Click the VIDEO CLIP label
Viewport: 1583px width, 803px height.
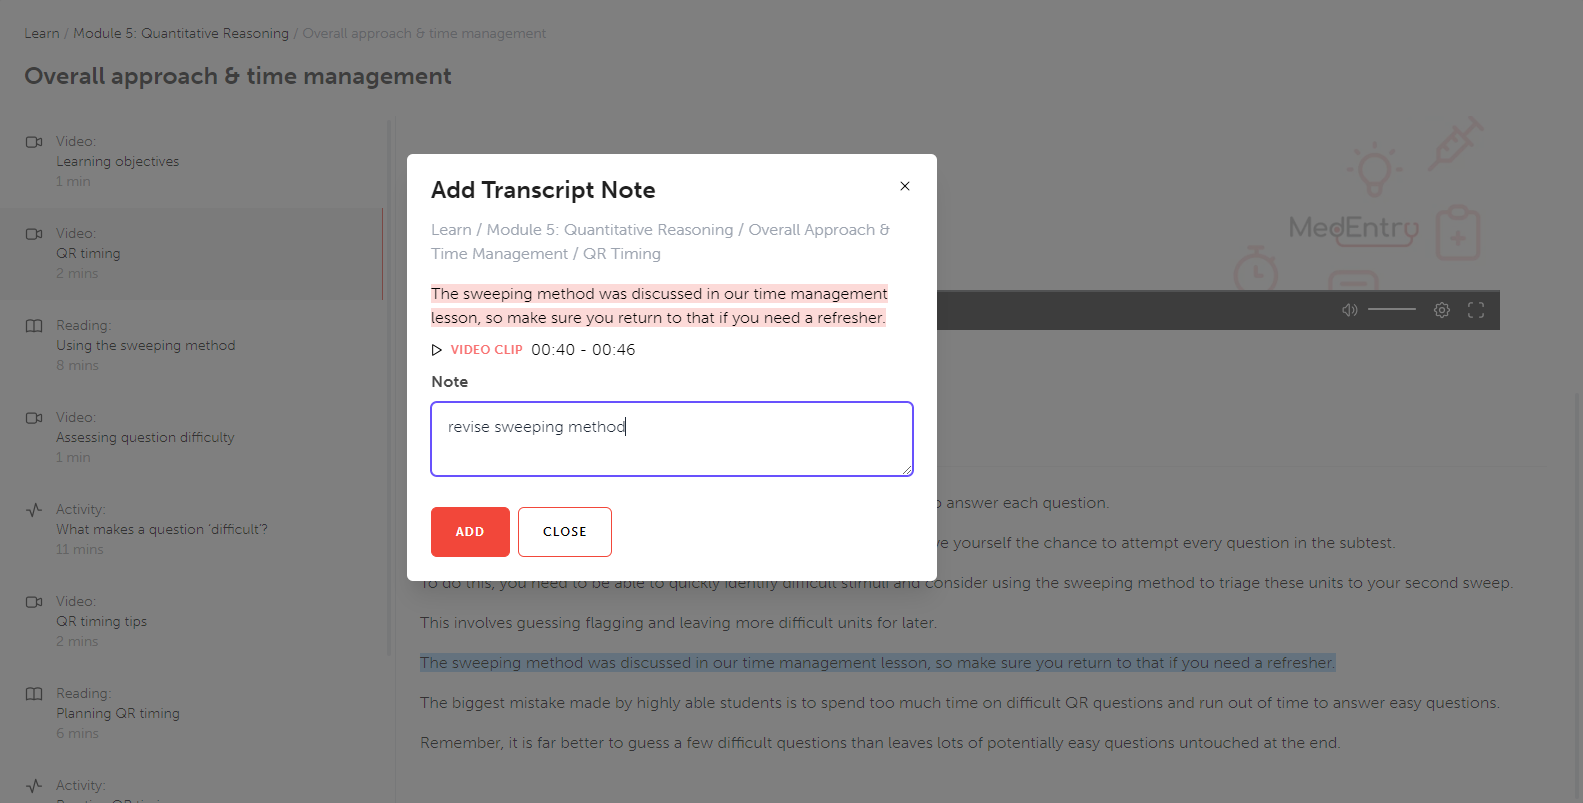[x=487, y=350]
